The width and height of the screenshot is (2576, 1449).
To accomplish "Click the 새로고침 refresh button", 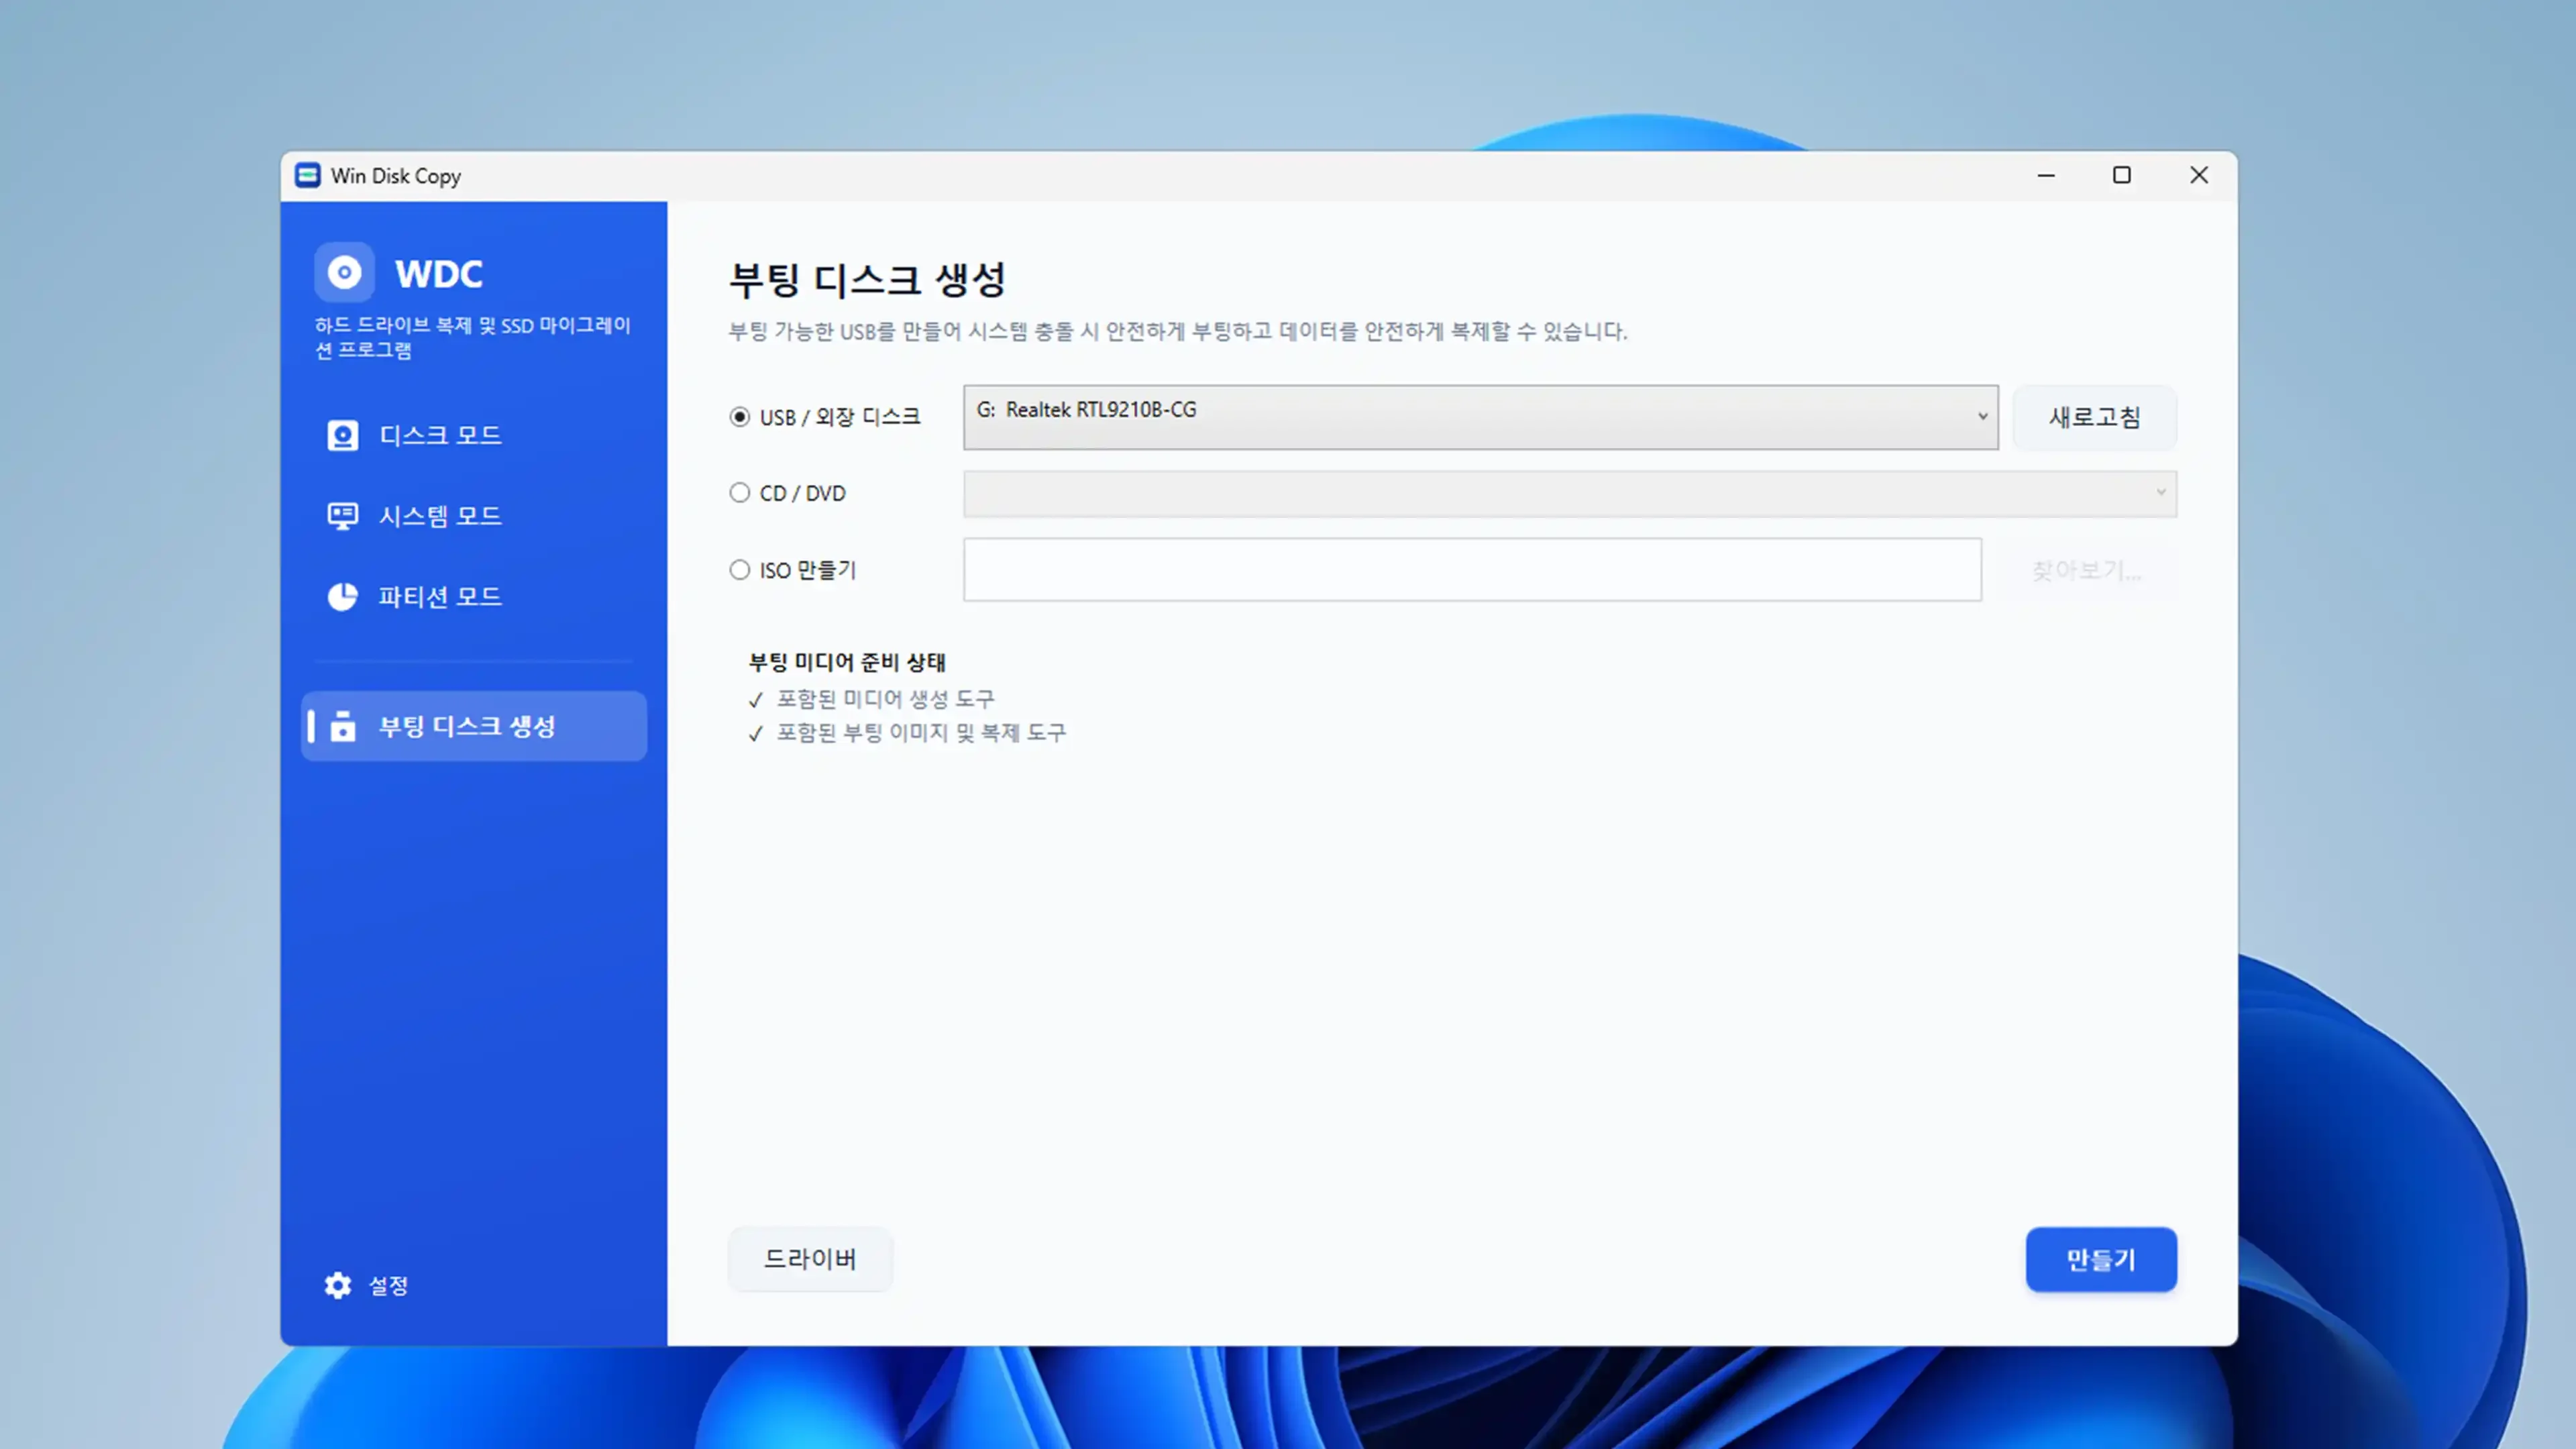I will (2094, 417).
